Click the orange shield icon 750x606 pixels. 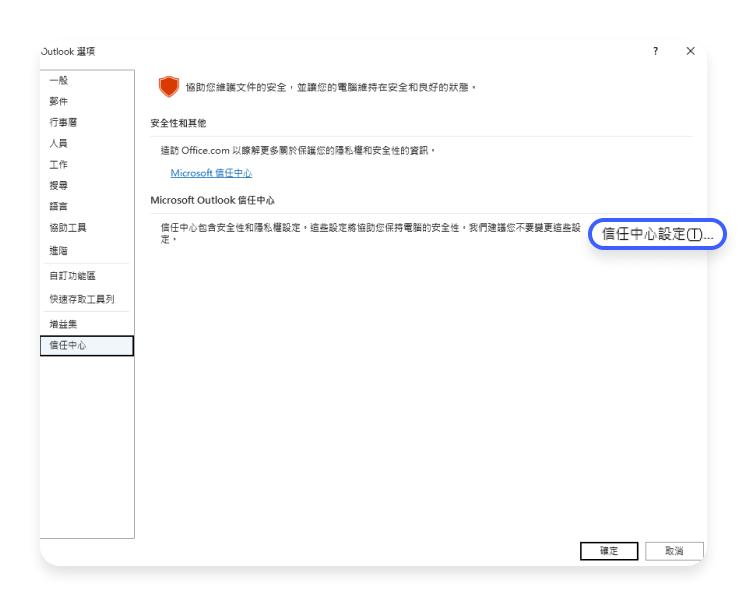169,87
